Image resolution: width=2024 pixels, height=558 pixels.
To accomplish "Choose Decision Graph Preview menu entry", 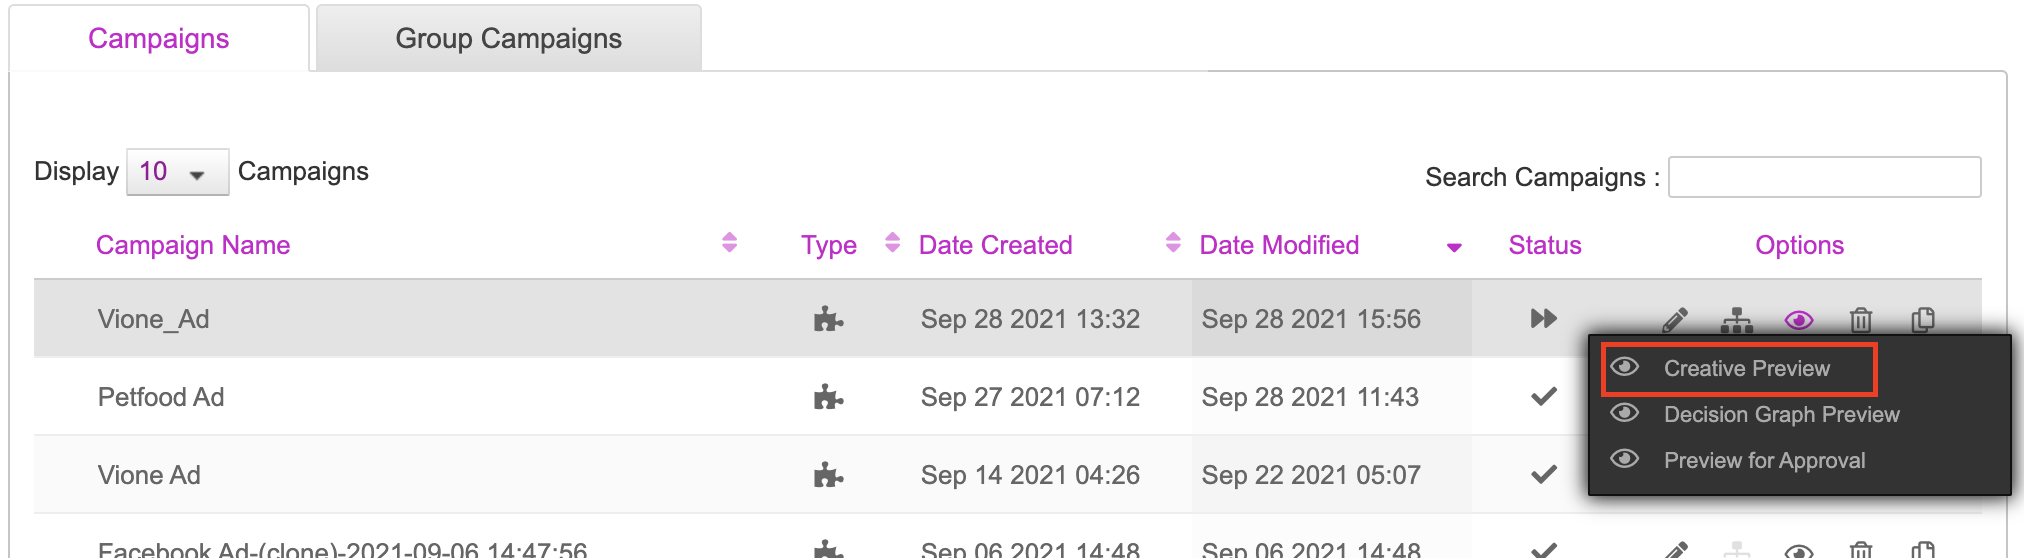I will (x=1781, y=415).
